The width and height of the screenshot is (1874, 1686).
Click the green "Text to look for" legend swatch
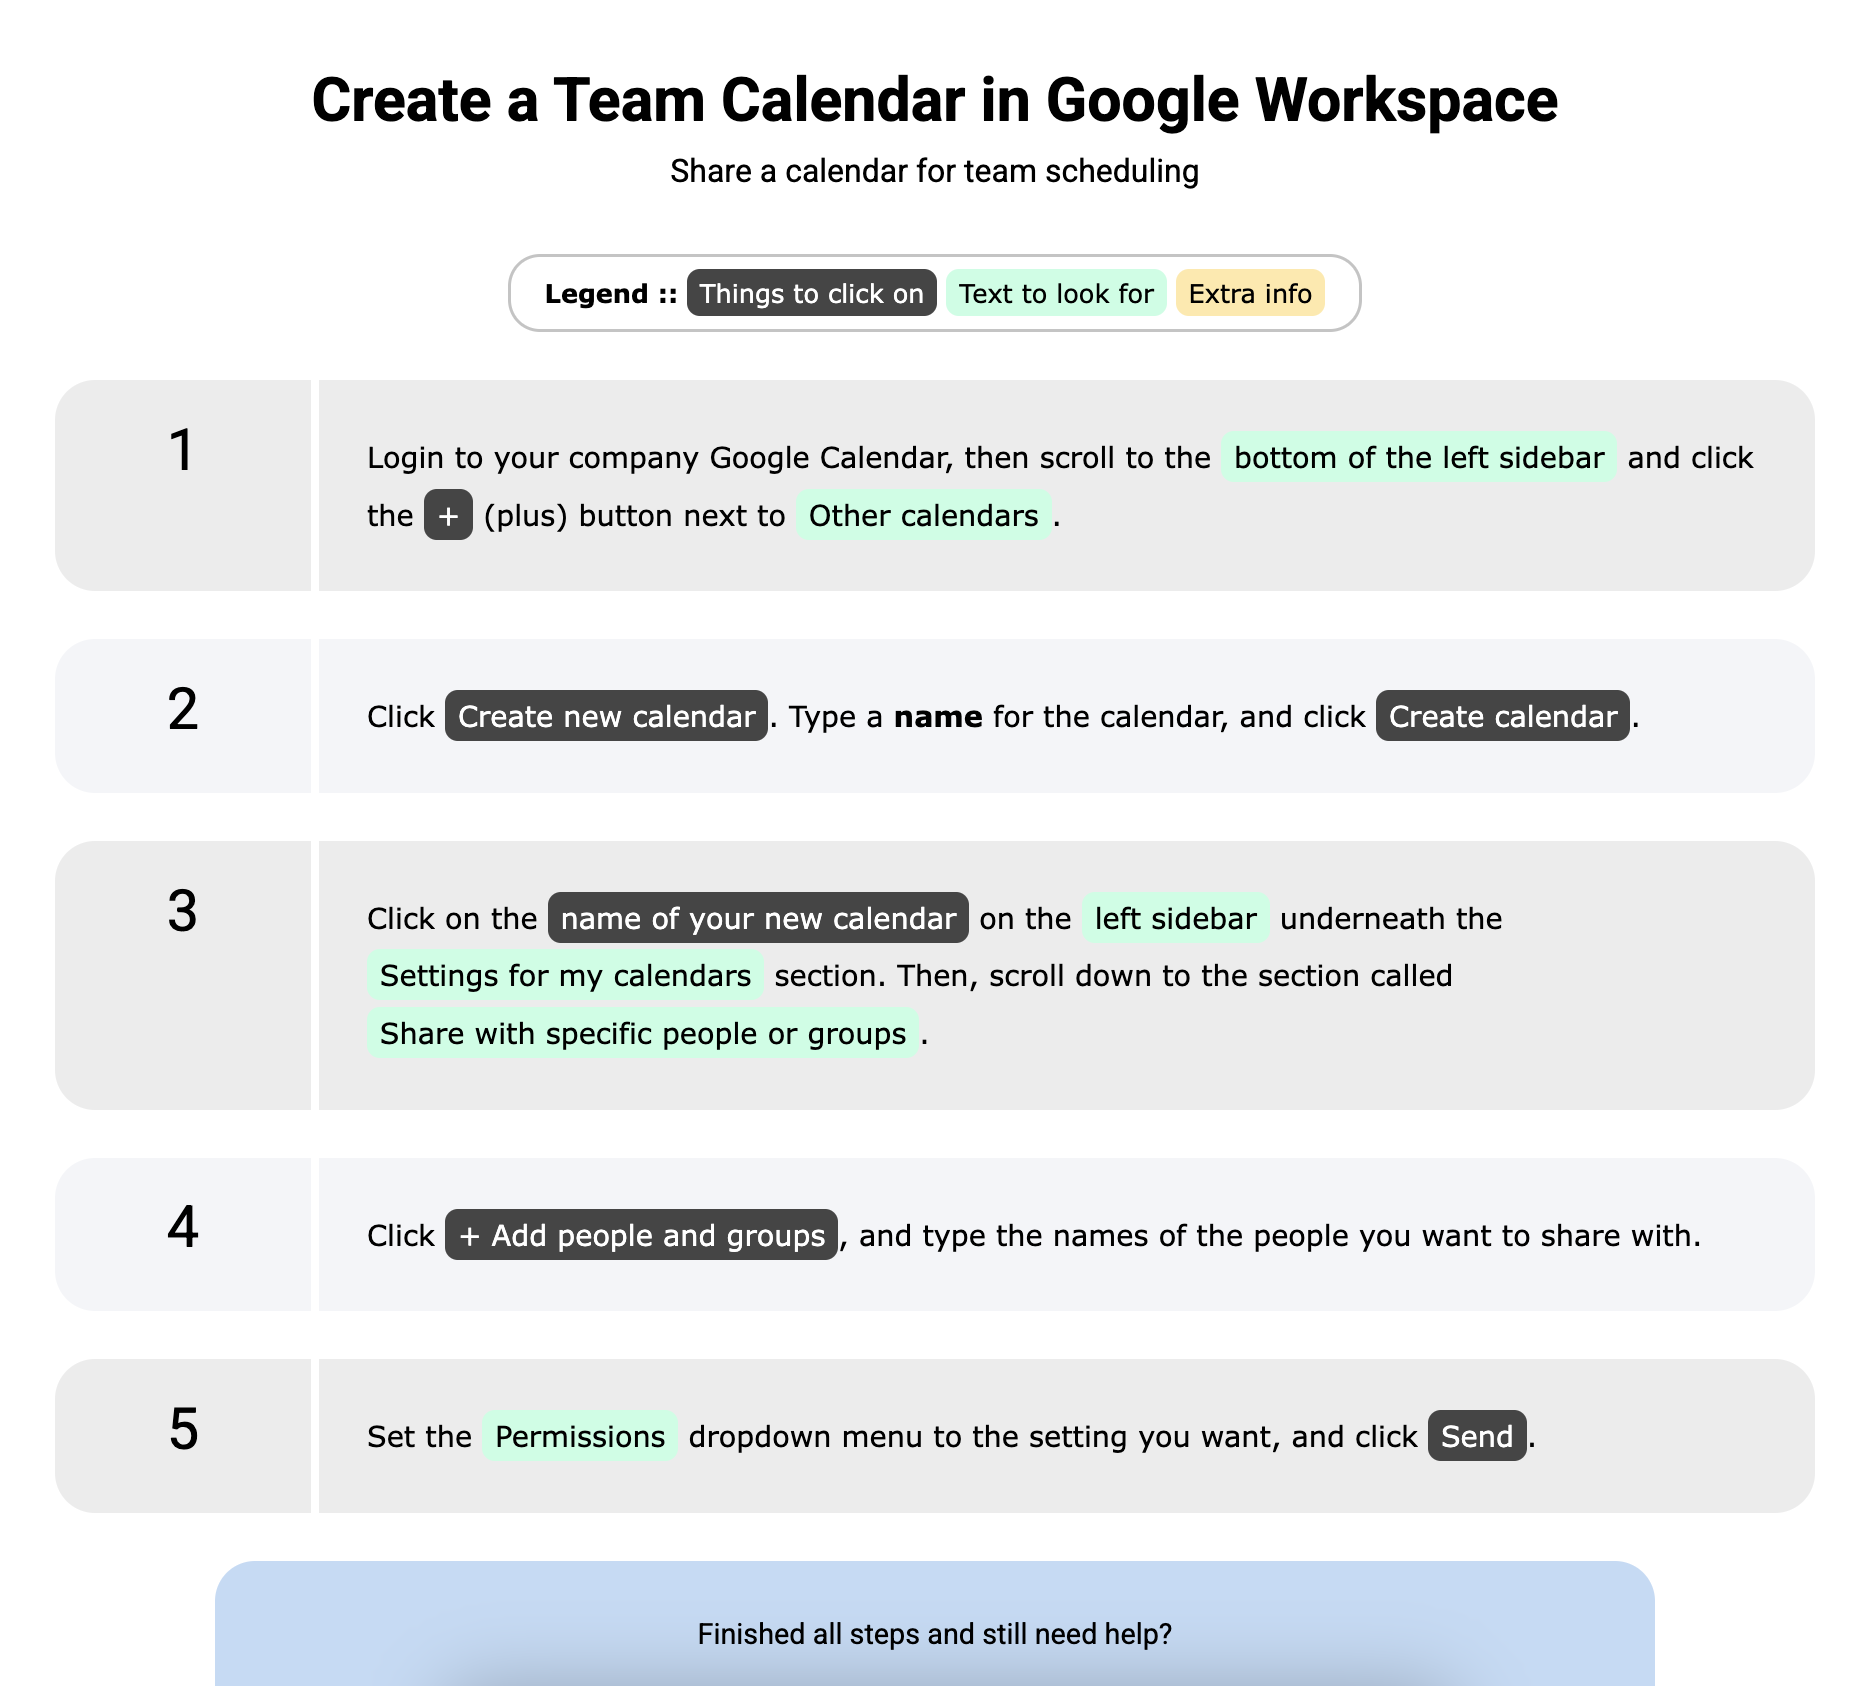click(x=1056, y=294)
